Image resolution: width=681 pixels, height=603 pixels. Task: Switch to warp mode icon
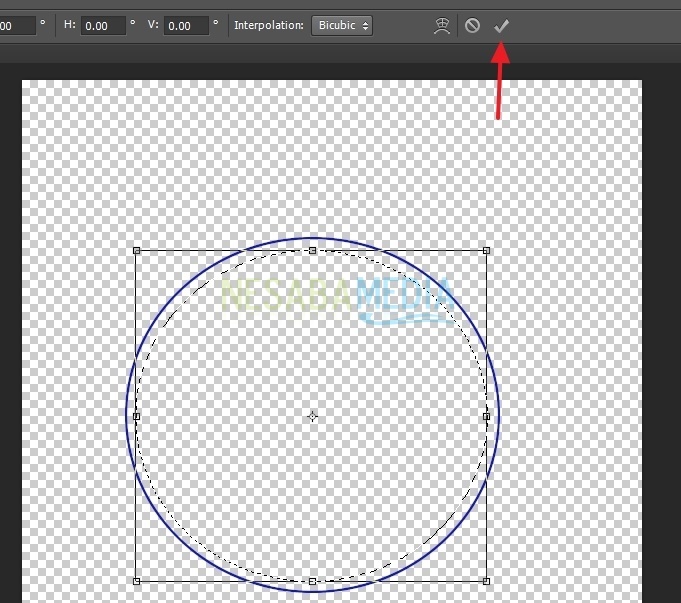tap(442, 26)
